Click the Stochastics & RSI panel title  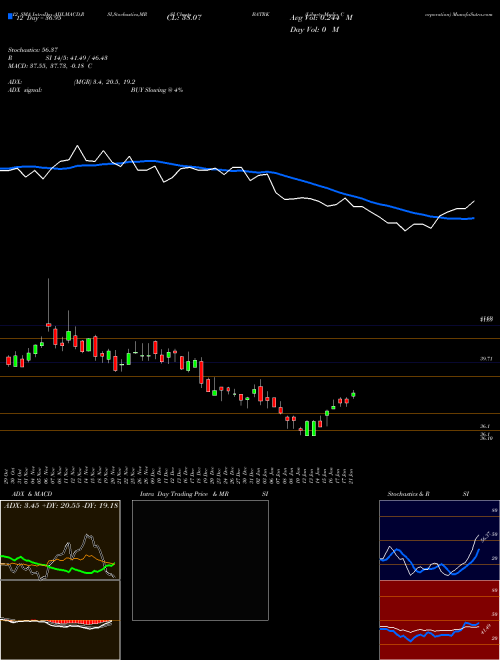[428, 494]
